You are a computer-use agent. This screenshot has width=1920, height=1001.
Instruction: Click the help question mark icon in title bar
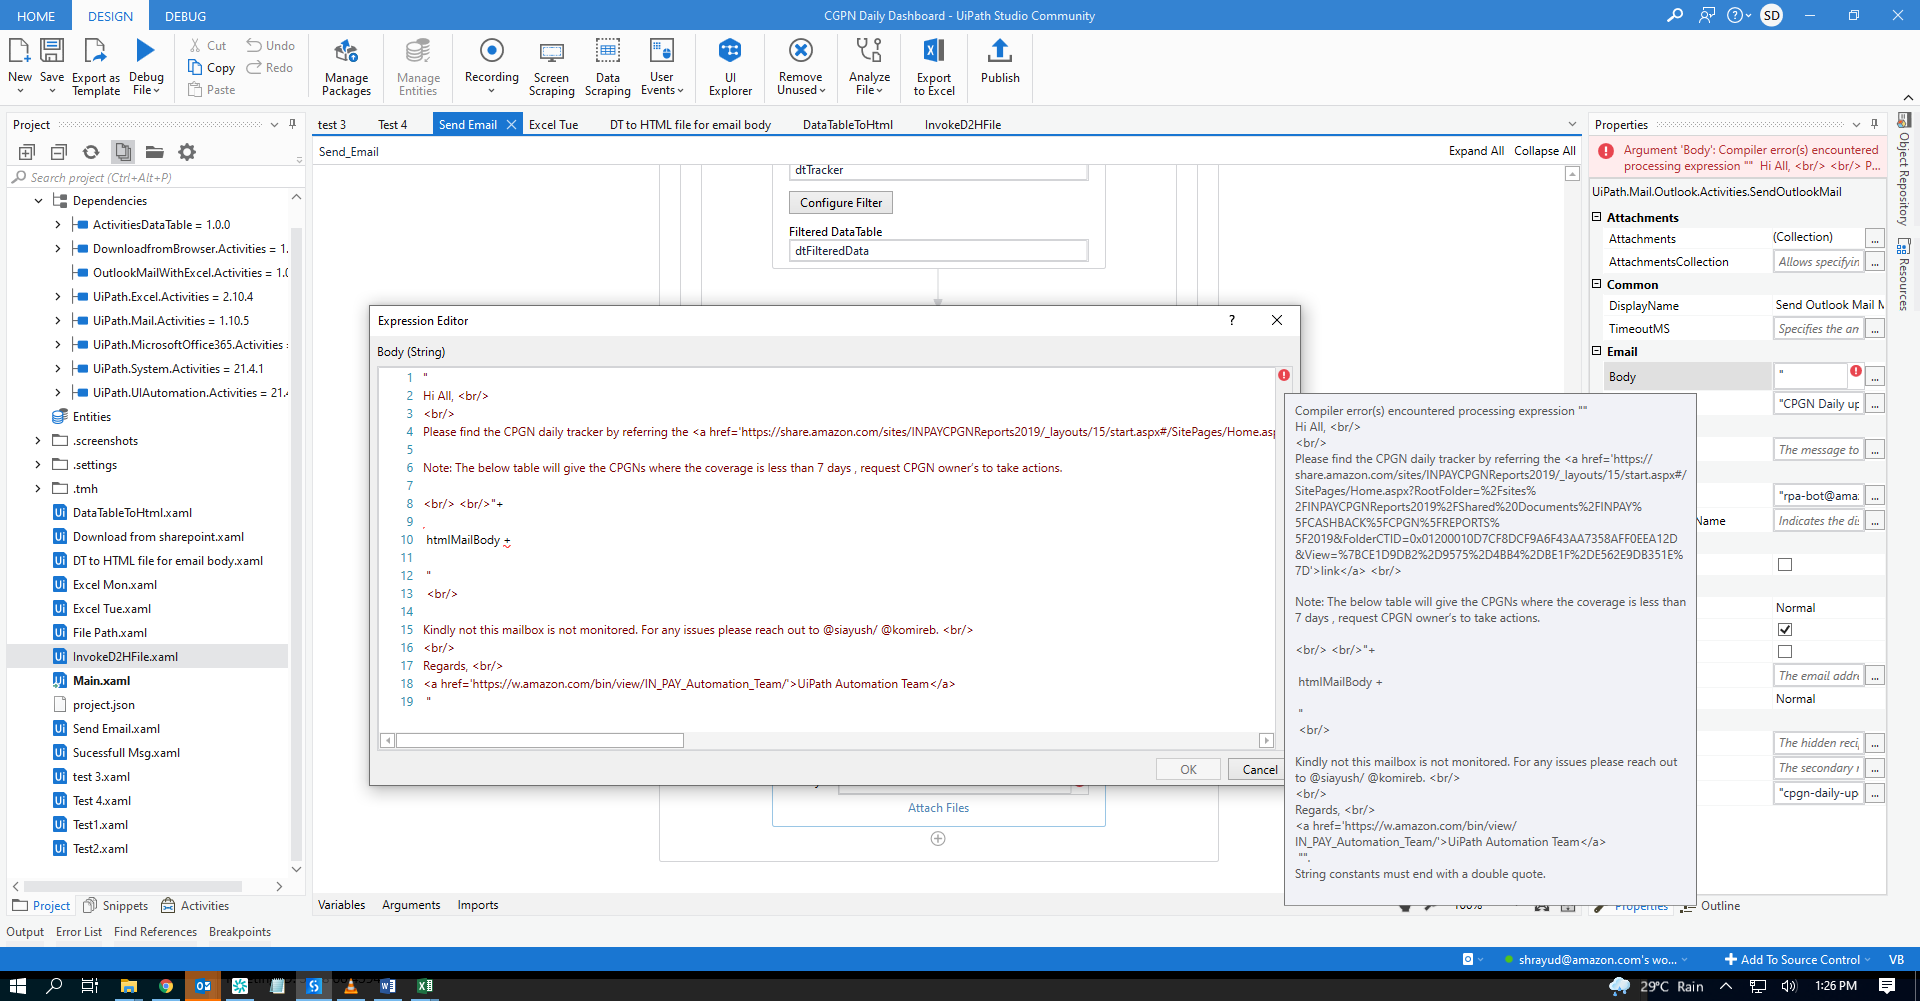pyautogui.click(x=1735, y=15)
